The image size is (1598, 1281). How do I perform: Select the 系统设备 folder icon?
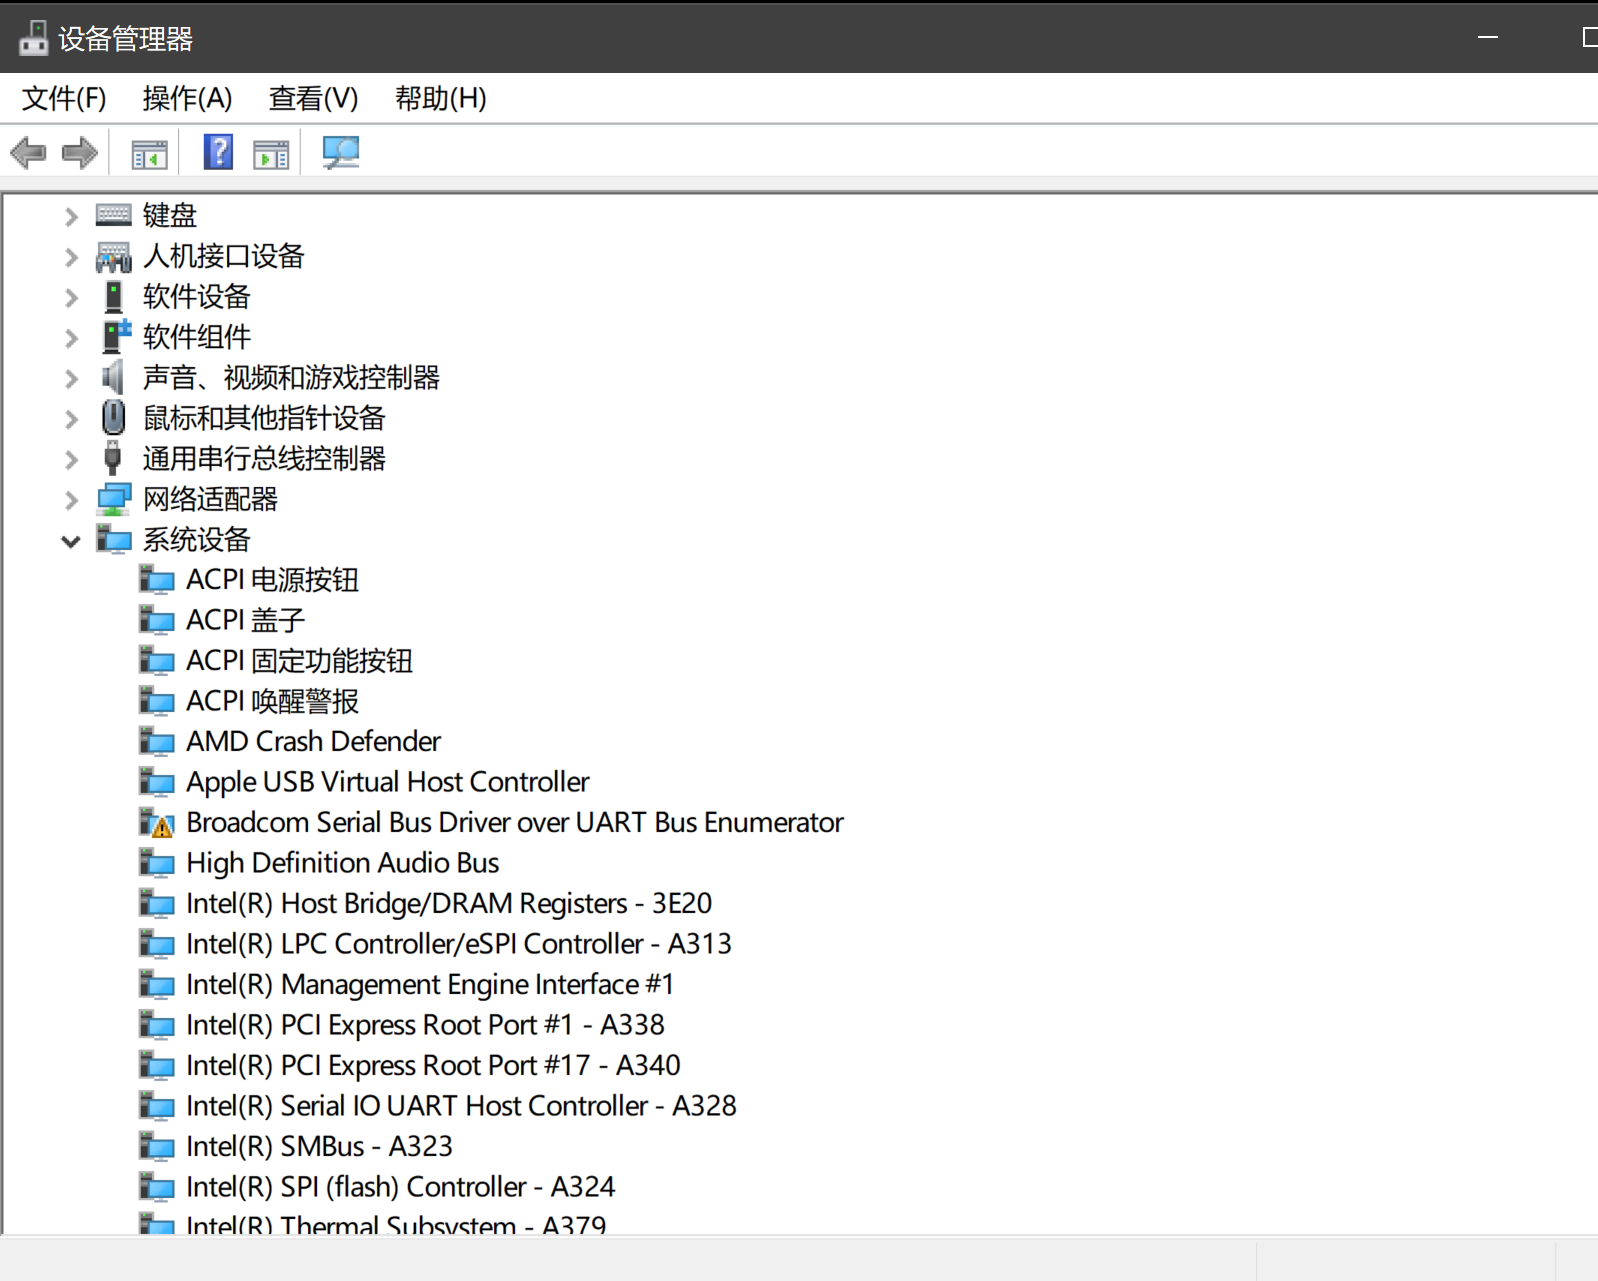point(113,539)
